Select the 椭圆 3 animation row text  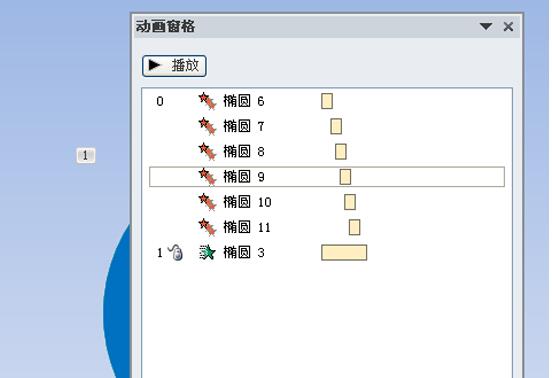pos(244,252)
